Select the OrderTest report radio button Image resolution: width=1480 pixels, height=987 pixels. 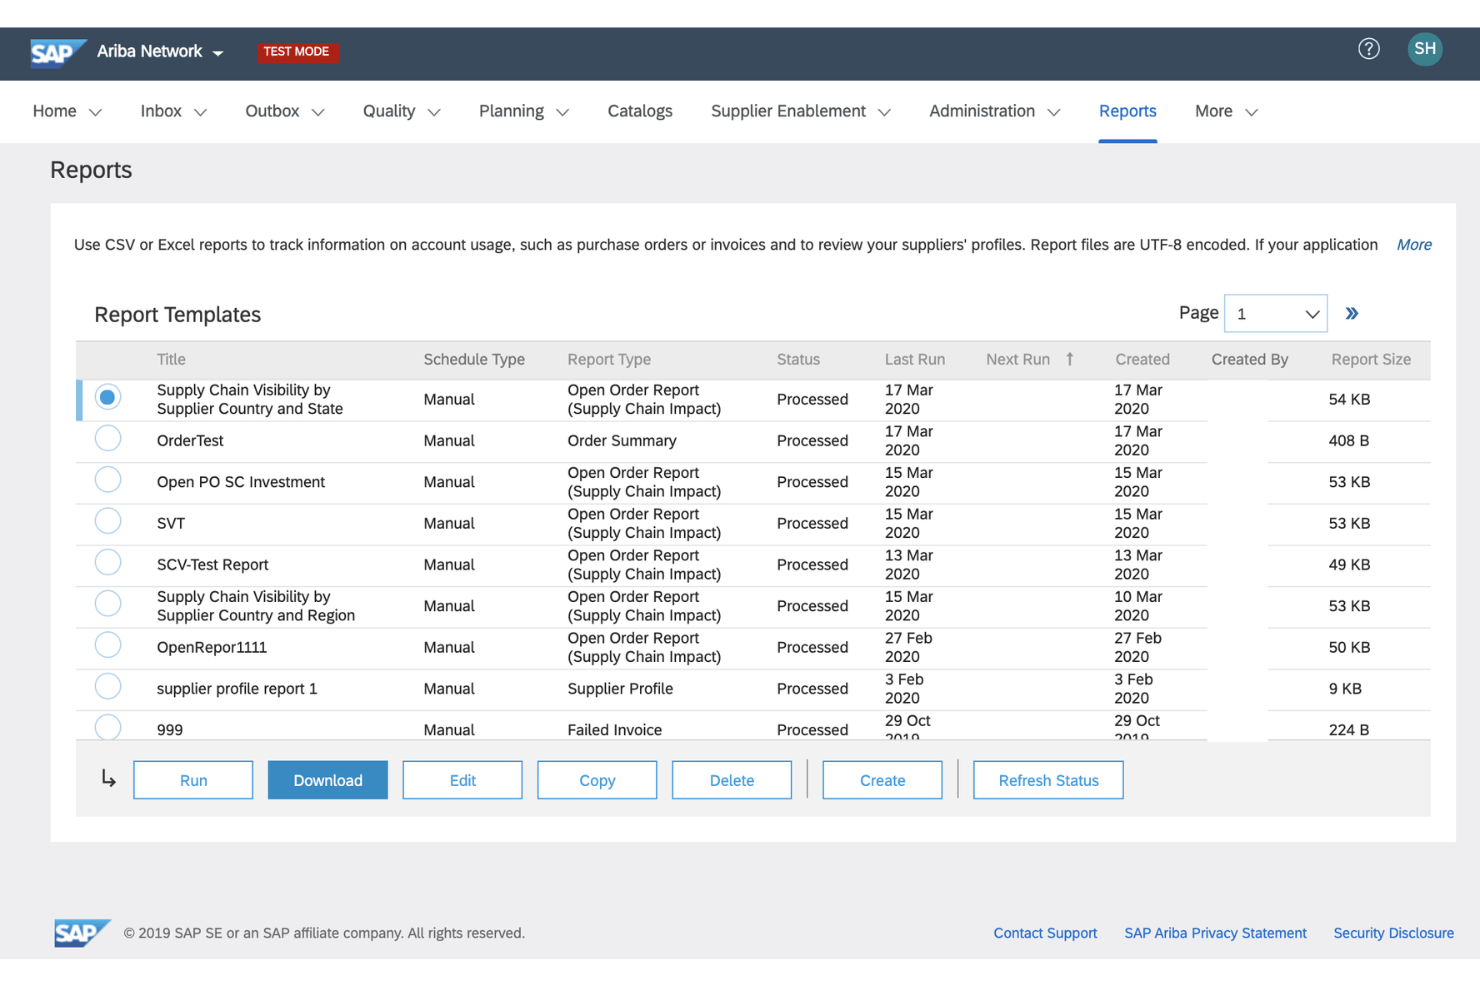click(x=108, y=439)
